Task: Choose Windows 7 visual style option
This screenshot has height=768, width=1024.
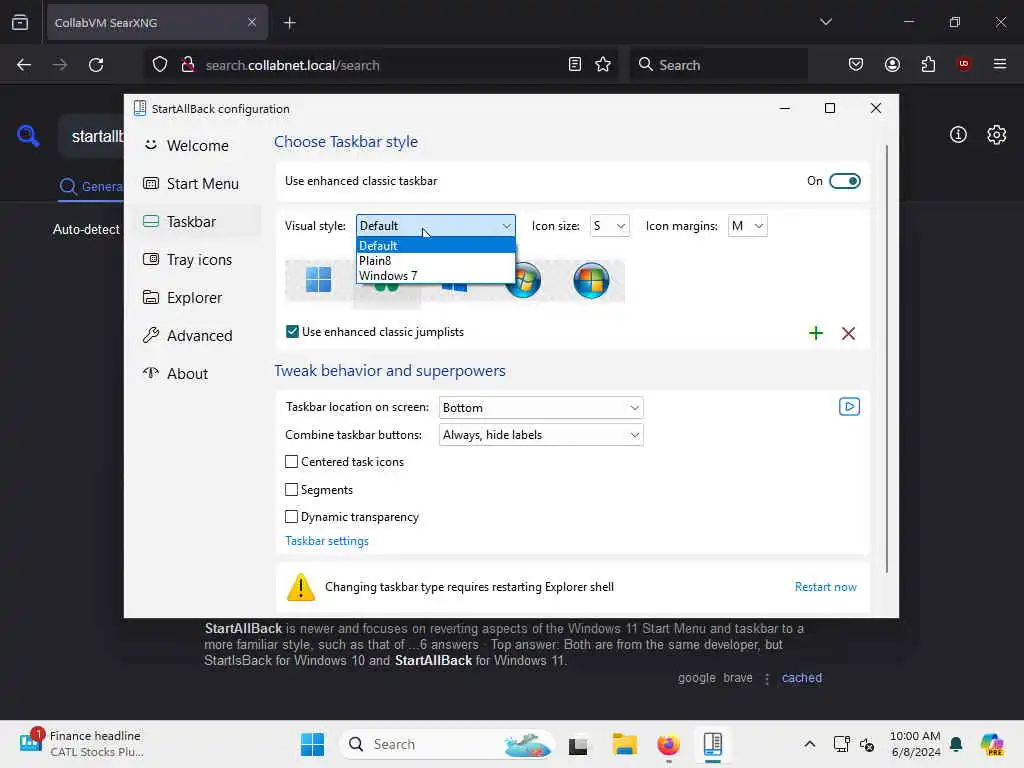Action: pos(436,276)
